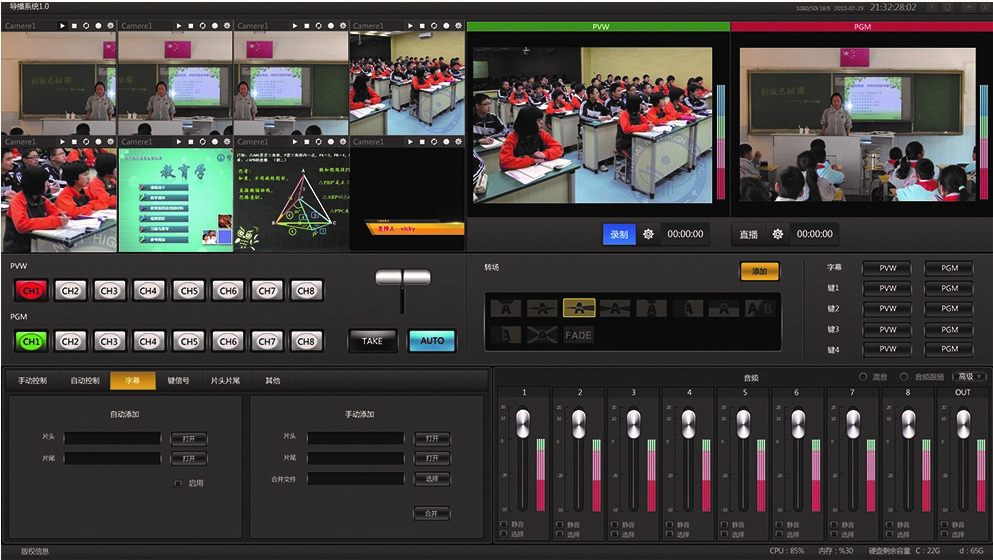
Task: Mute audio channel 1 with 静音 checkbox
Action: [503, 524]
